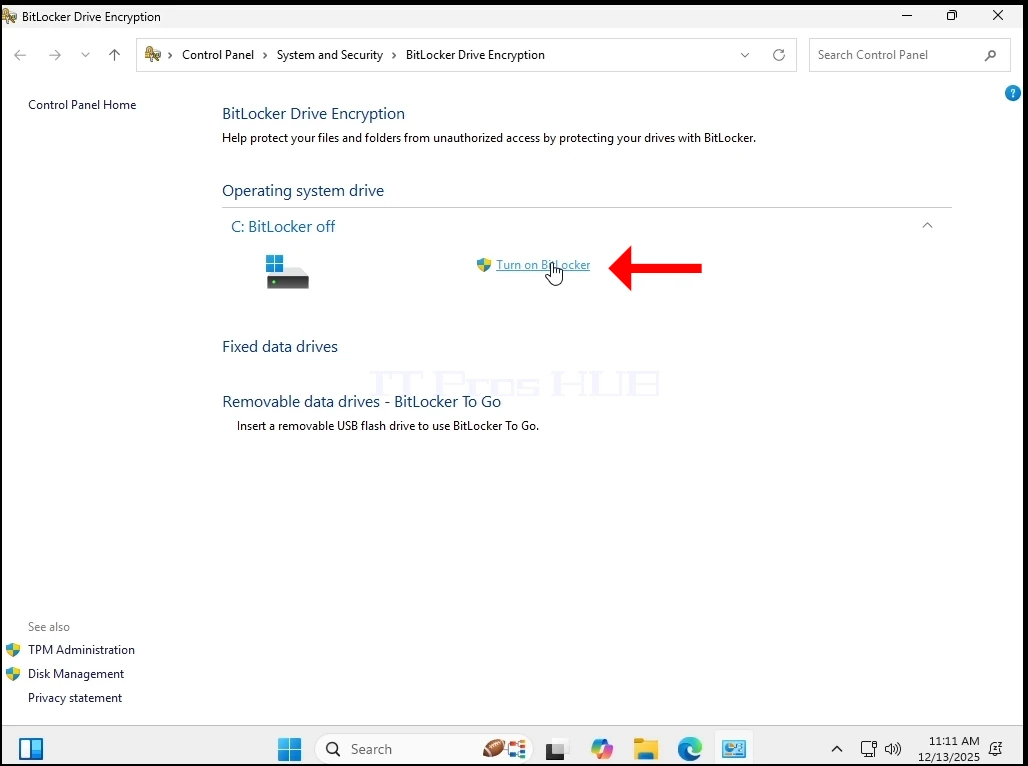Launch Copilot from the taskbar
This screenshot has width=1028, height=766.
pos(601,749)
